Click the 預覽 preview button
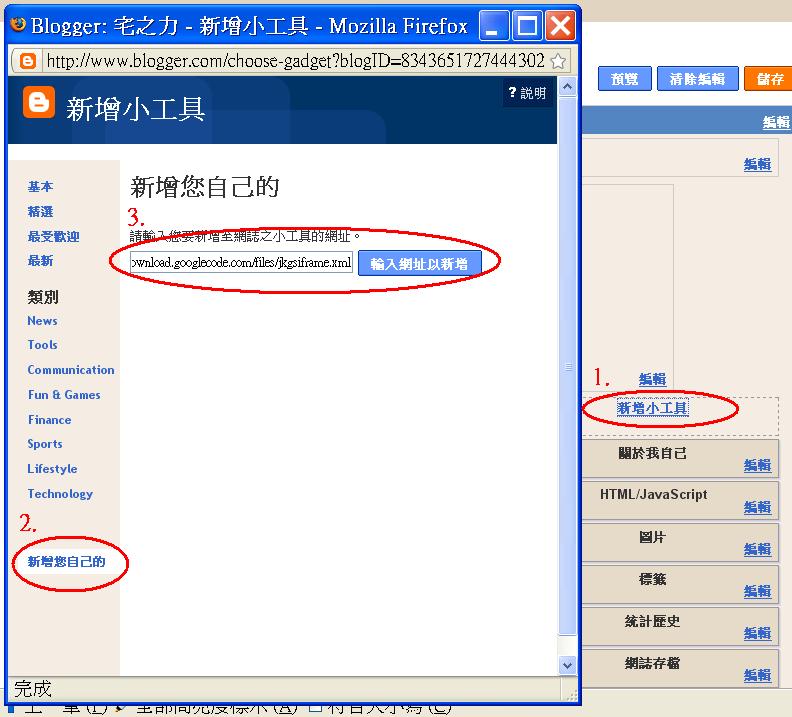Screen dimensions: 792x717 (x=624, y=79)
